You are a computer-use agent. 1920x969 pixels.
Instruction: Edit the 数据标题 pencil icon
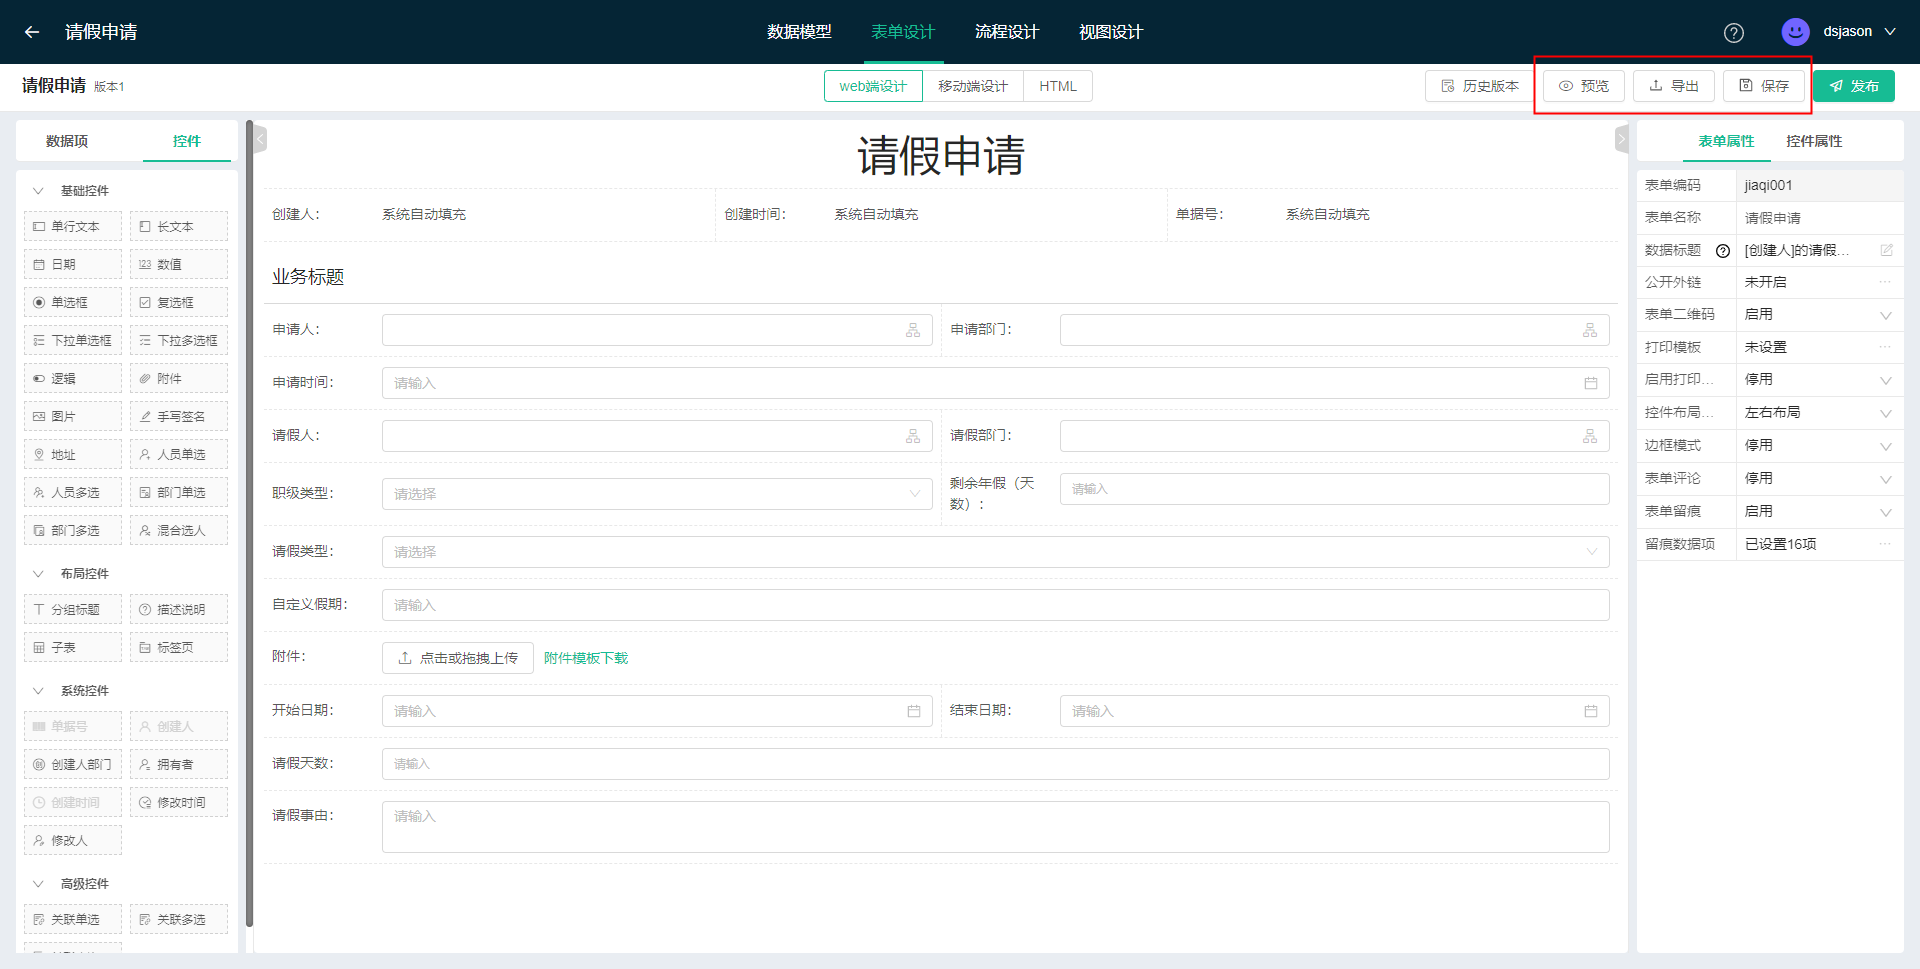(x=1886, y=250)
